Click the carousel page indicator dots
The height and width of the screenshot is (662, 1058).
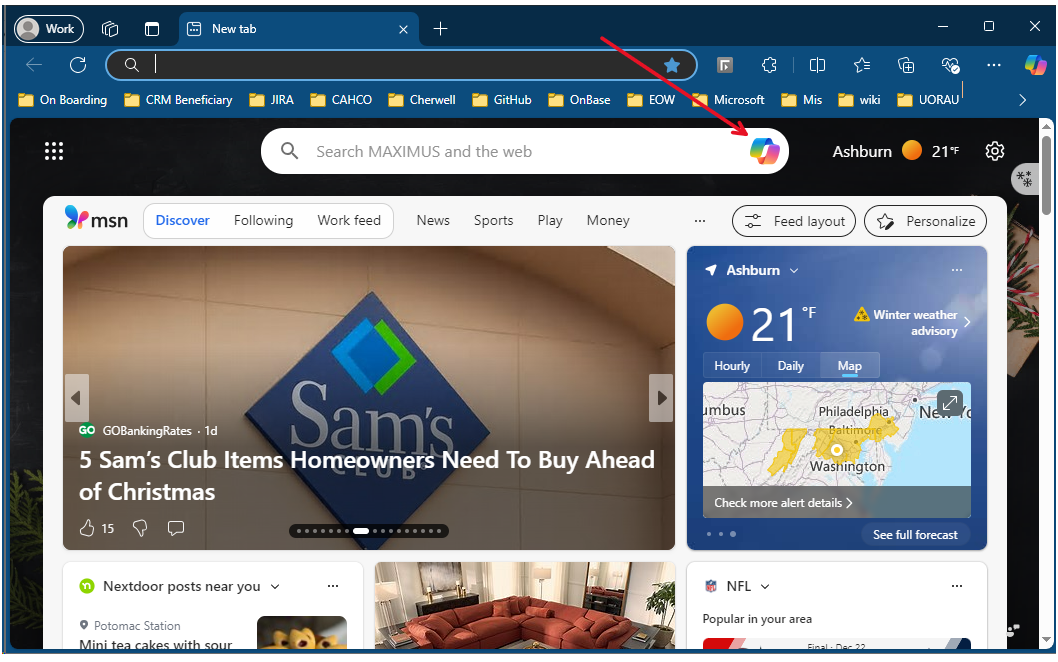(x=368, y=531)
